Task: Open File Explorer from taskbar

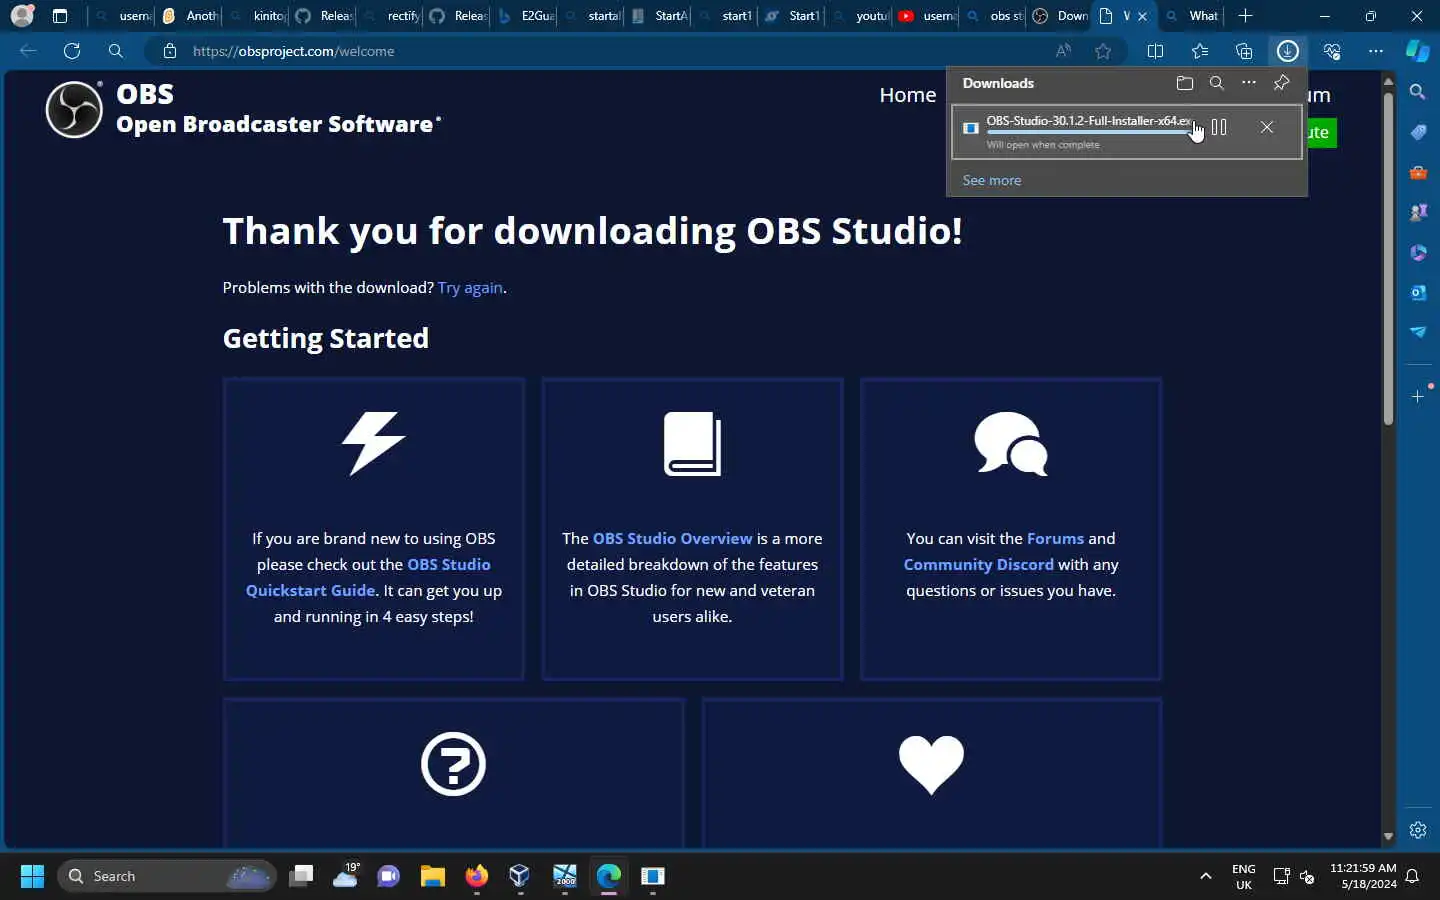Action: pyautogui.click(x=433, y=876)
